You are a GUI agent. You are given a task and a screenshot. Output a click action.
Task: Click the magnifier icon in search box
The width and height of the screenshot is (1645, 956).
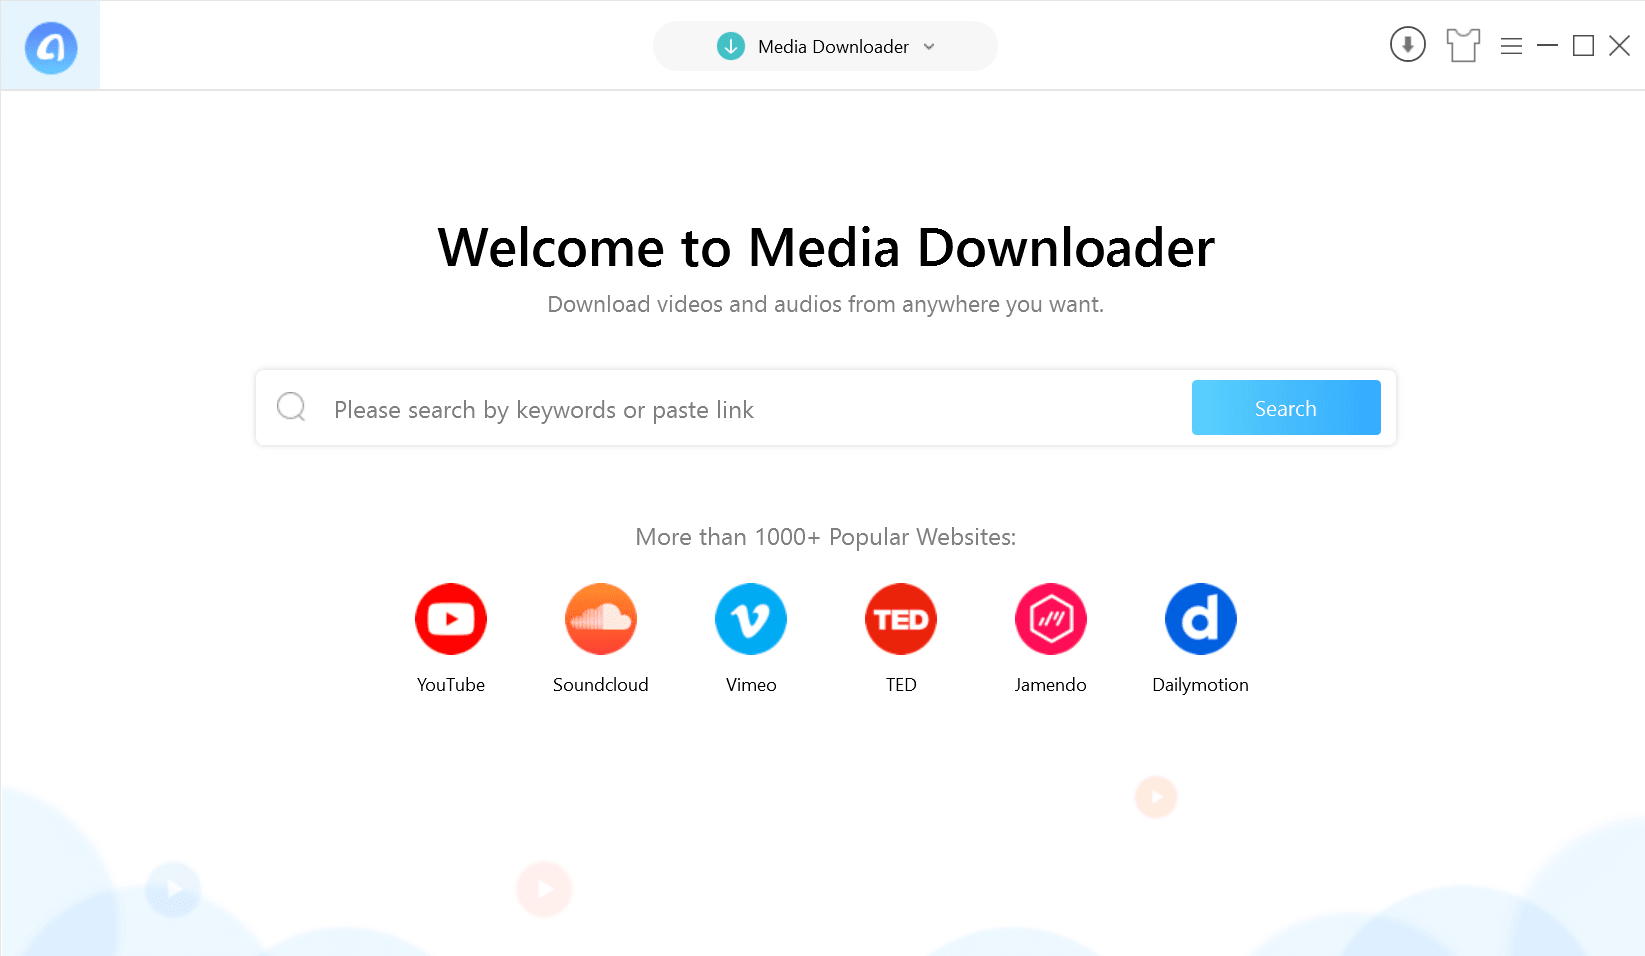click(291, 407)
